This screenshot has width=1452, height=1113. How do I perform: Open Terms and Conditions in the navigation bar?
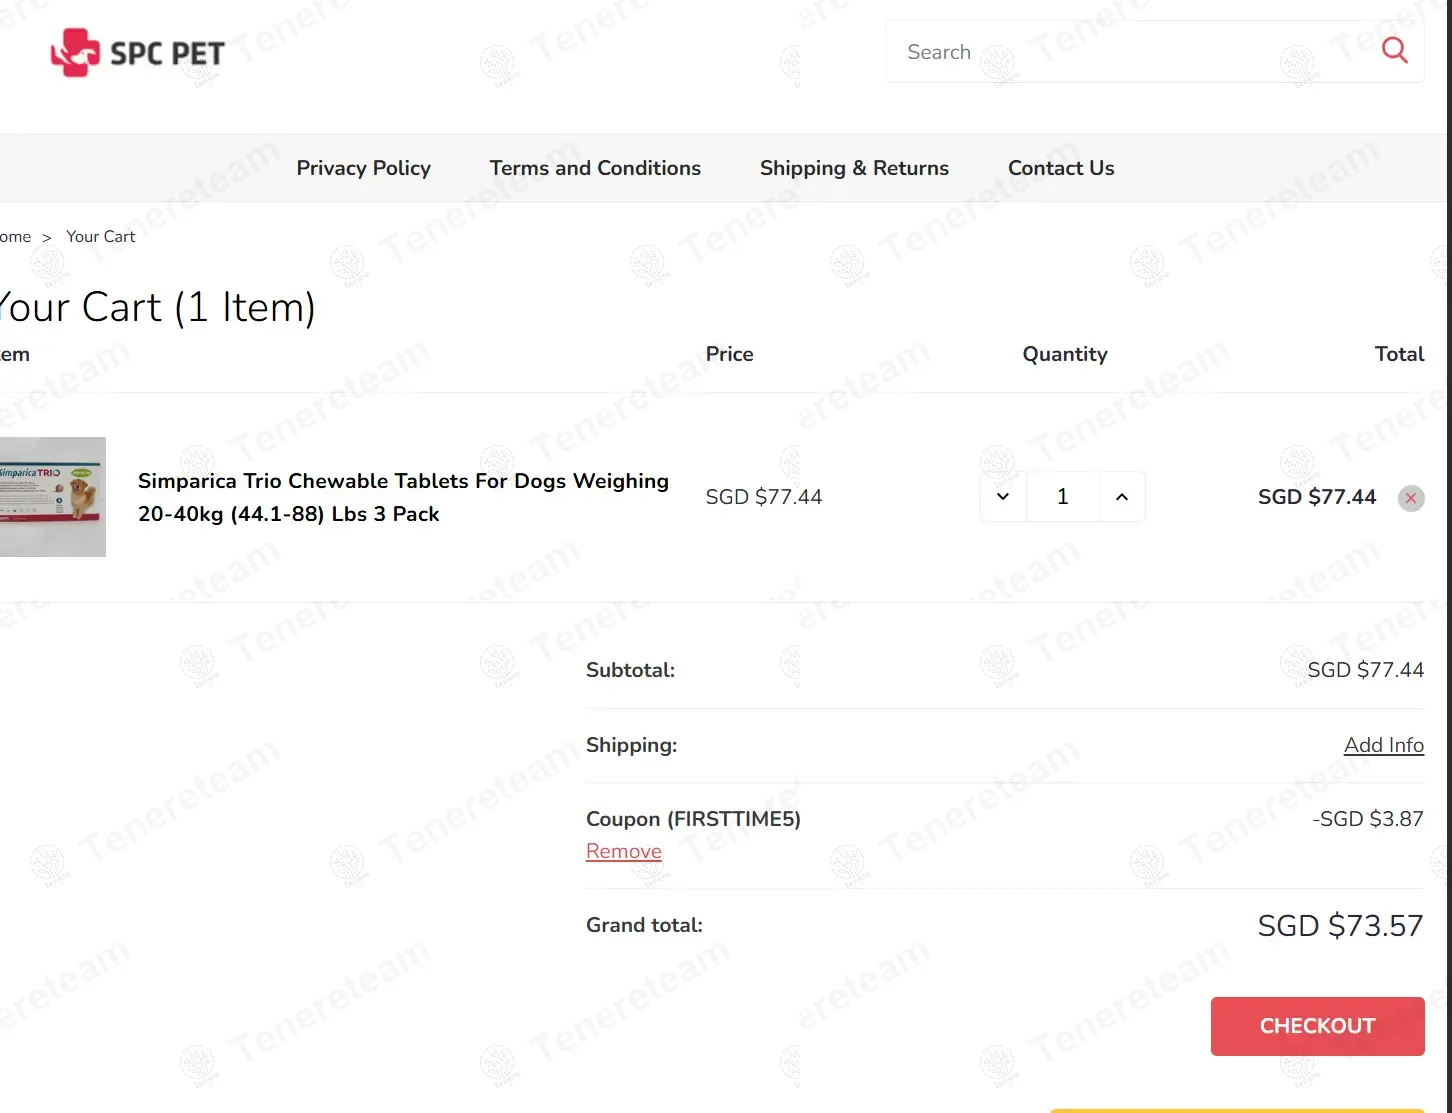pyautogui.click(x=595, y=168)
